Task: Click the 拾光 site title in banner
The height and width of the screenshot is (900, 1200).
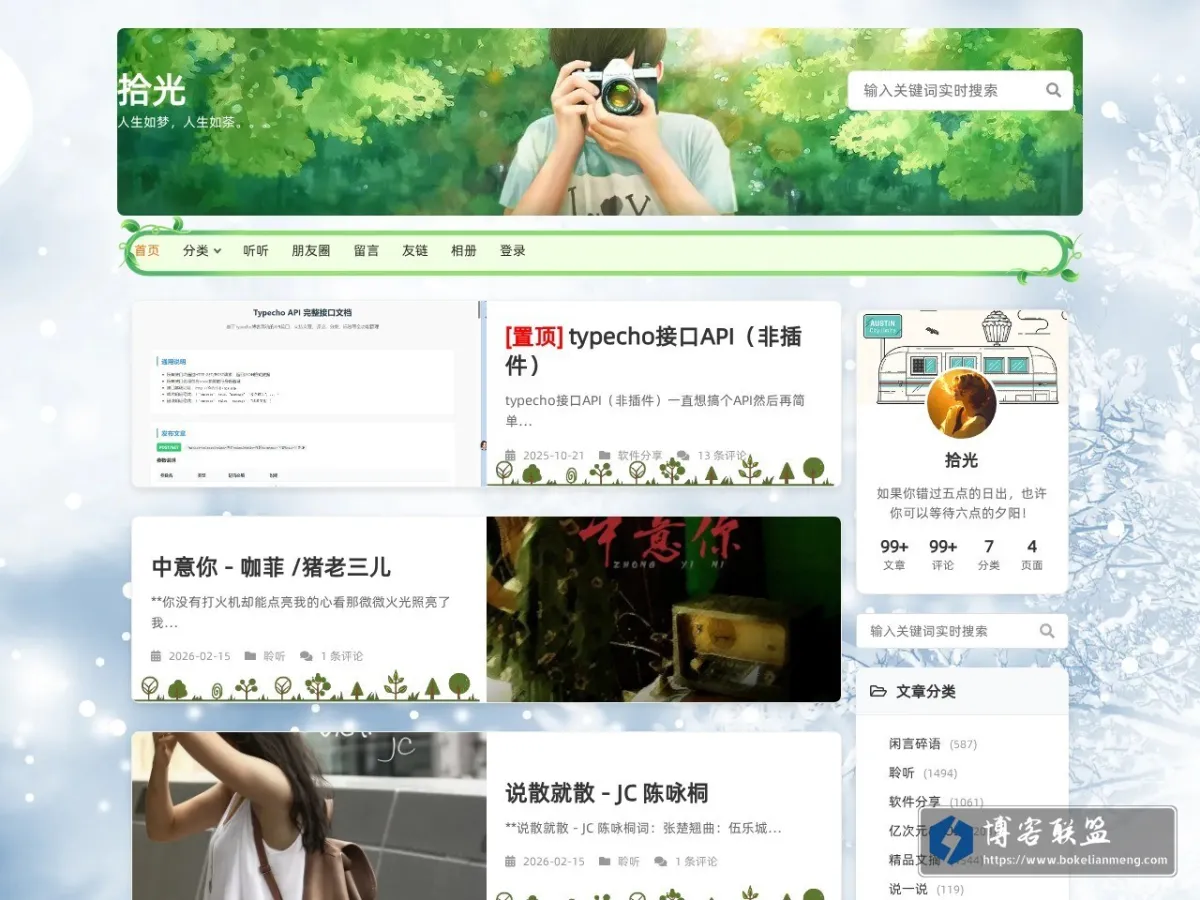Action: (x=152, y=90)
